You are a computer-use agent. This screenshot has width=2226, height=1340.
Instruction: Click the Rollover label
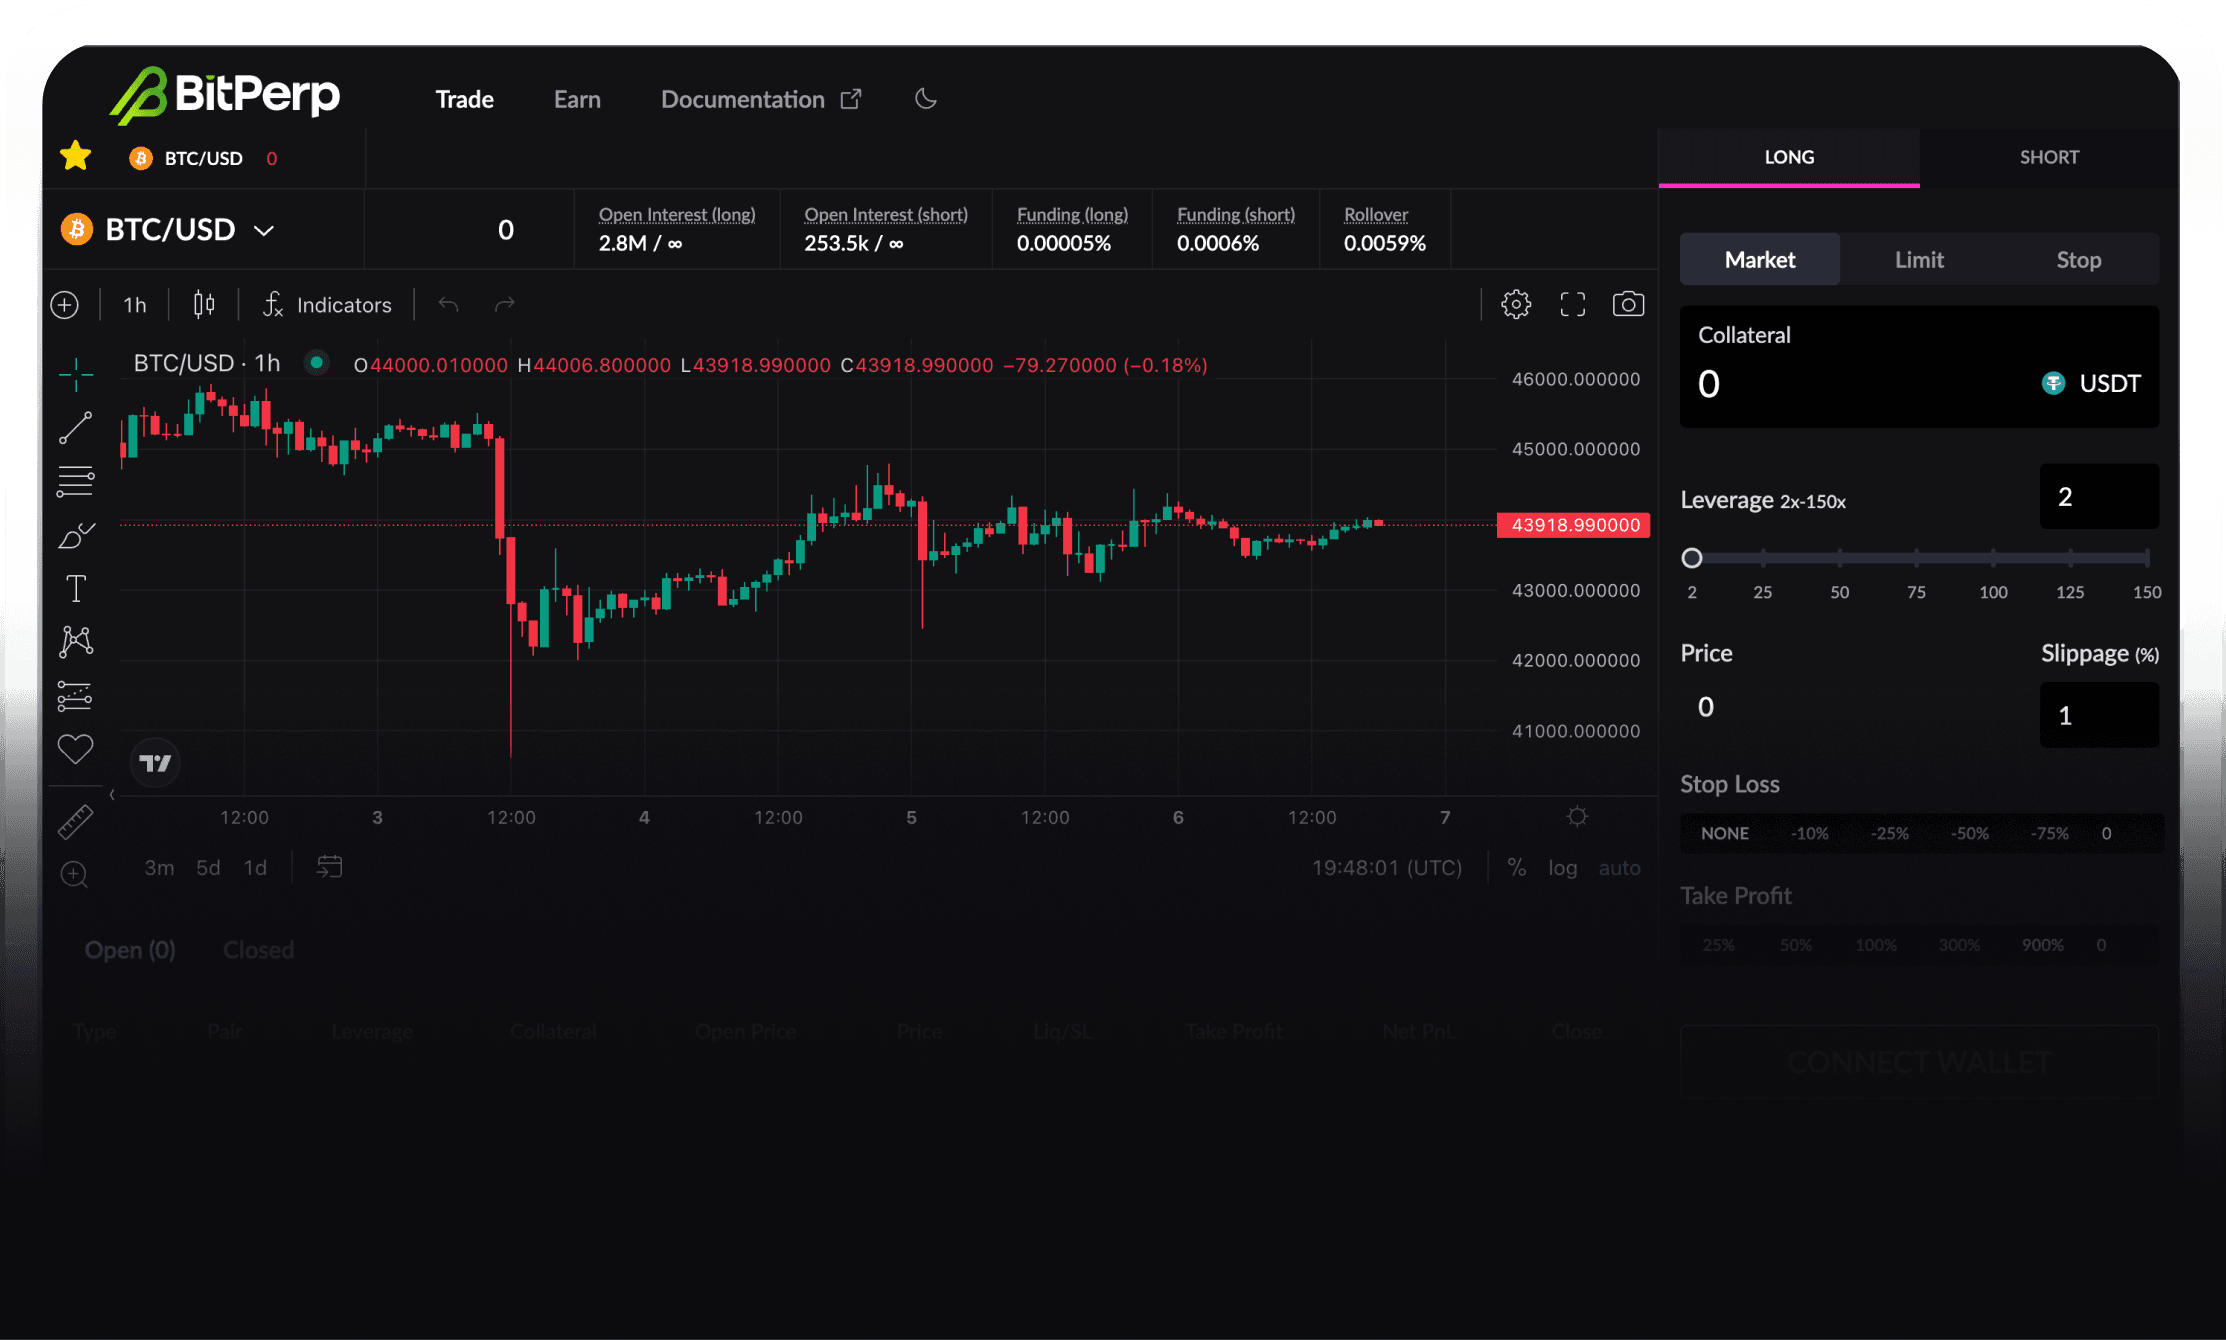point(1376,214)
